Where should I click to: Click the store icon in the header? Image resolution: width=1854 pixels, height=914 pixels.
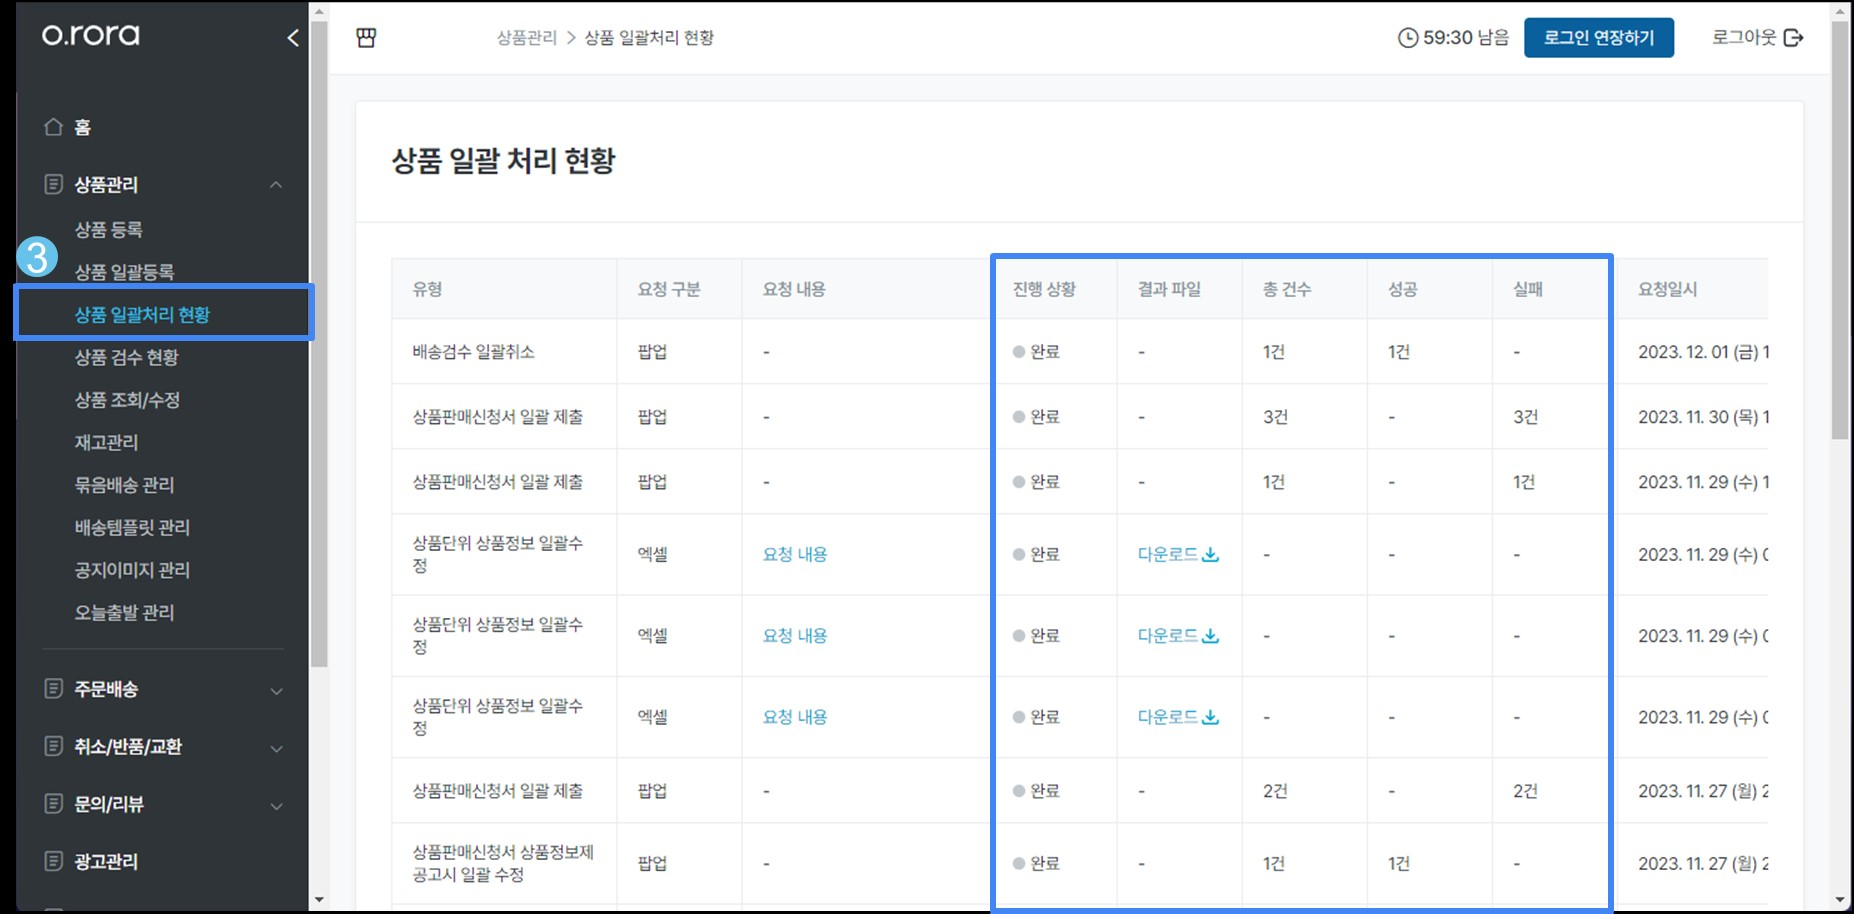pyautogui.click(x=366, y=38)
